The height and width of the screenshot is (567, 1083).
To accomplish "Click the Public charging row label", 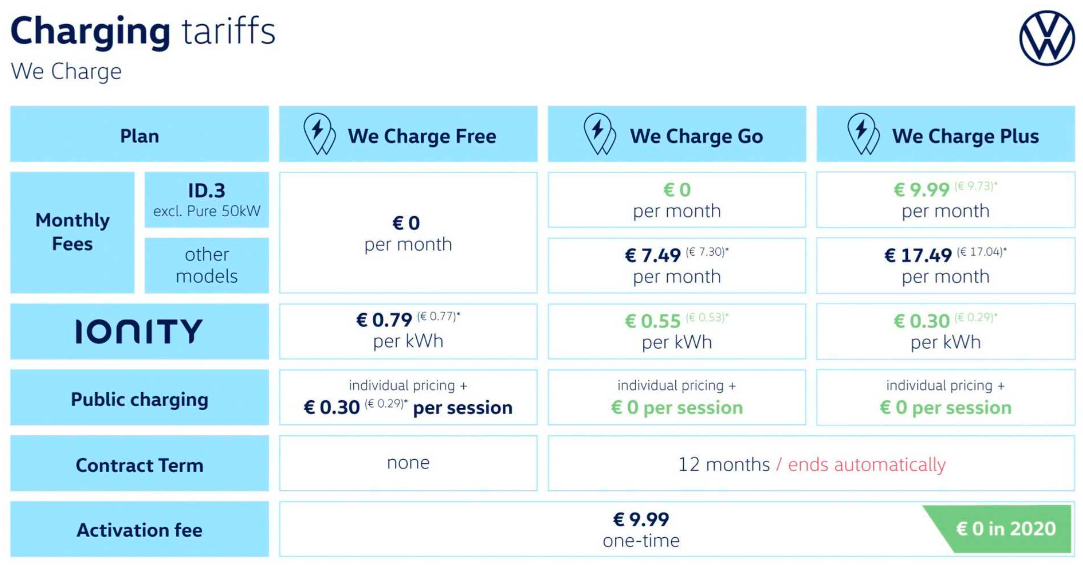I will tap(140, 398).
